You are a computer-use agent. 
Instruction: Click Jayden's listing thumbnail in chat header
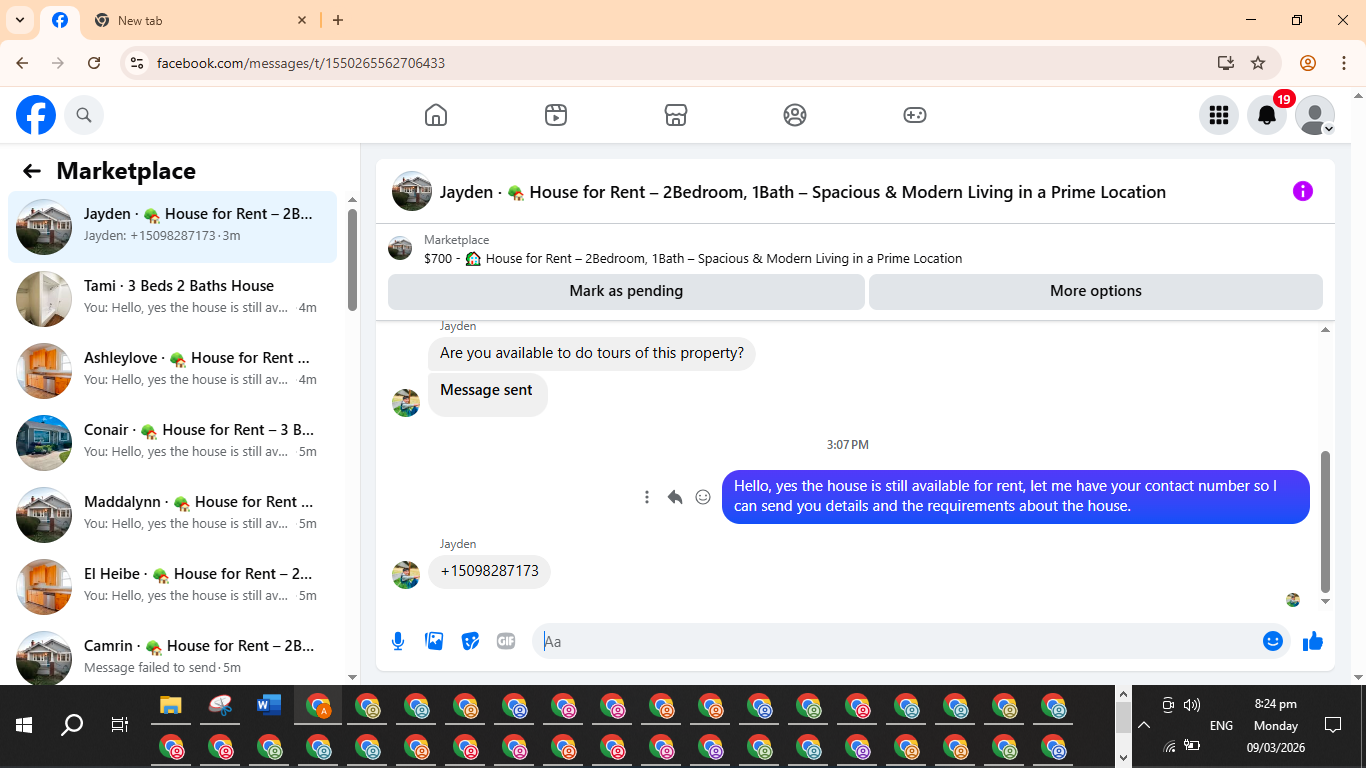point(412,191)
